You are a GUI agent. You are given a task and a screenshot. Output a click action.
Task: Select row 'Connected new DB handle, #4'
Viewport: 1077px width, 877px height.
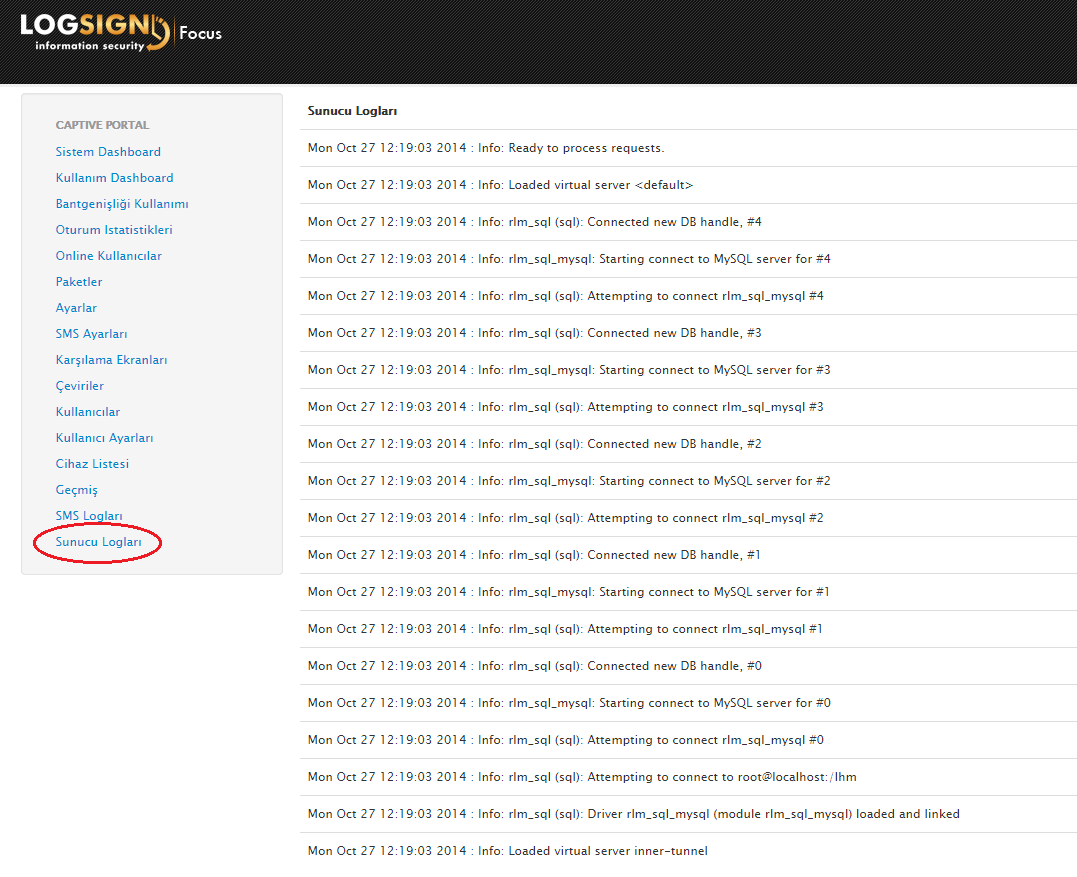point(688,223)
